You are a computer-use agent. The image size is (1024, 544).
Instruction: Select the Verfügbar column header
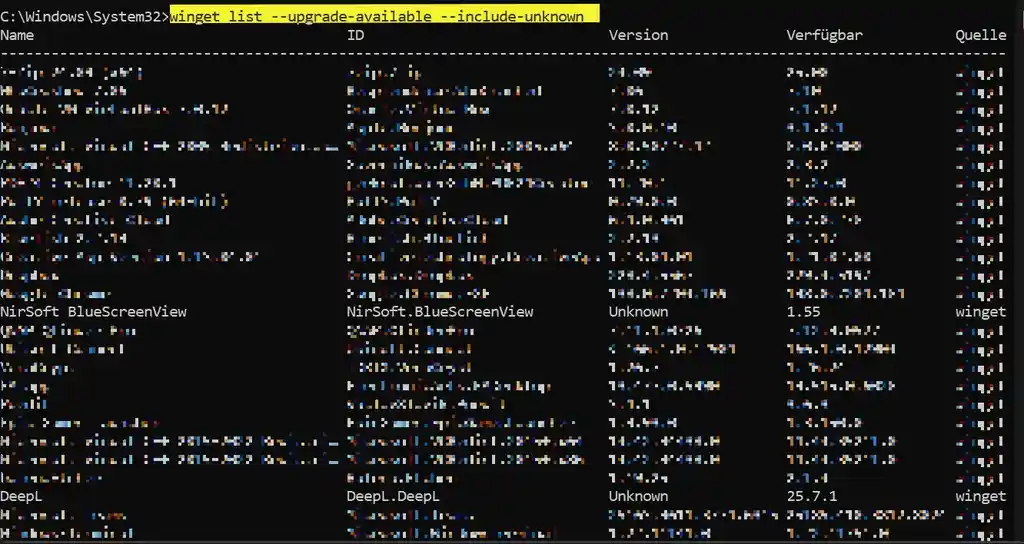[824, 35]
